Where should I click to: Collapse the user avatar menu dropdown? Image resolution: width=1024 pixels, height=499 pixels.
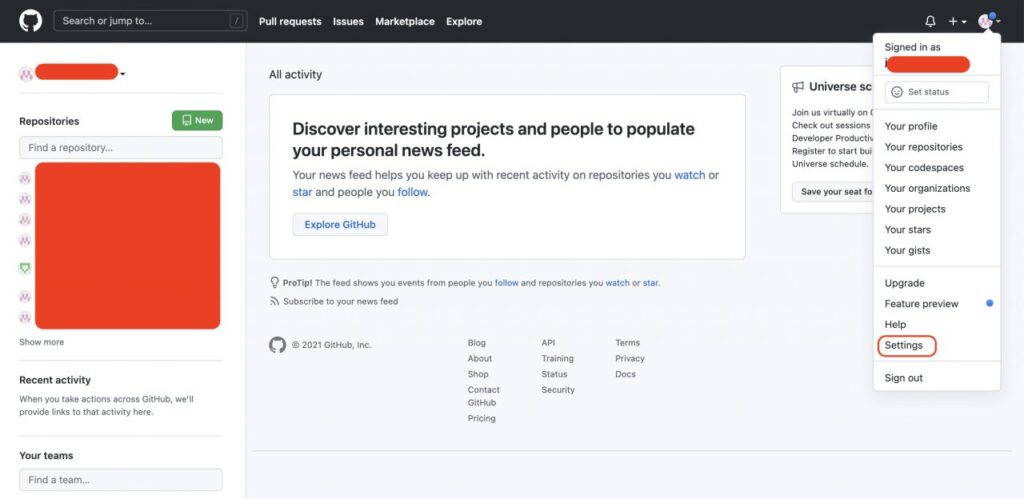click(988, 21)
